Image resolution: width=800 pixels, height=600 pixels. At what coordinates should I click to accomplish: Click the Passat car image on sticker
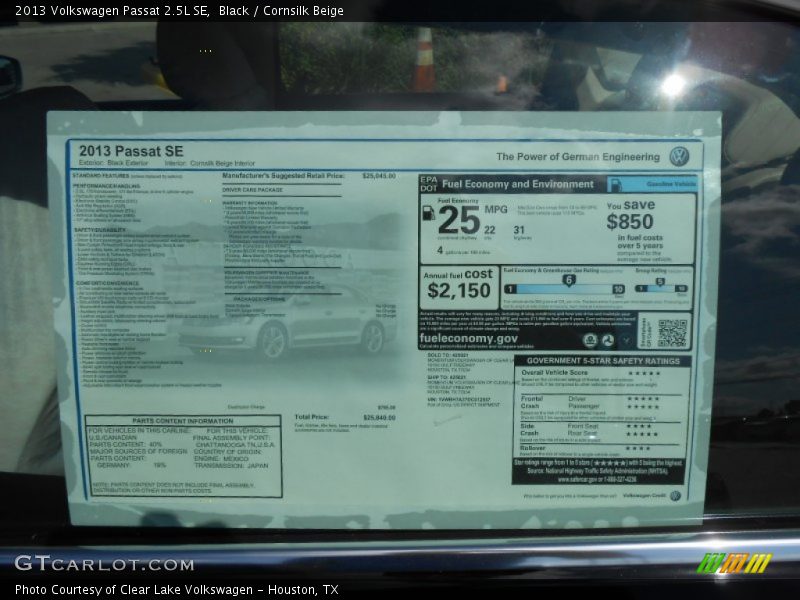(x=285, y=328)
